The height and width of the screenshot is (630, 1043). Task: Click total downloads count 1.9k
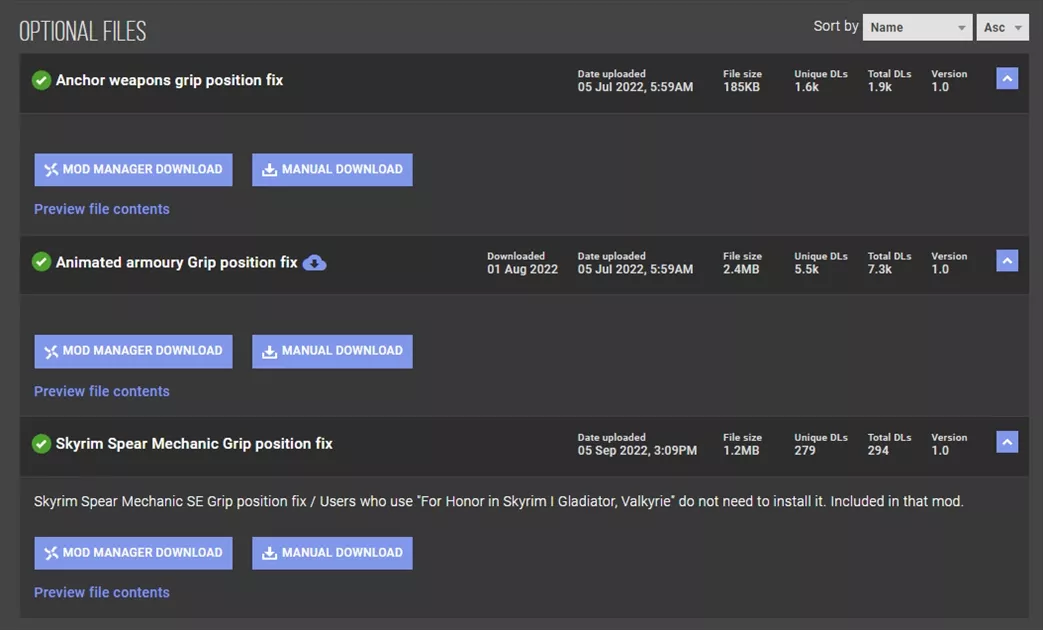click(x=879, y=87)
